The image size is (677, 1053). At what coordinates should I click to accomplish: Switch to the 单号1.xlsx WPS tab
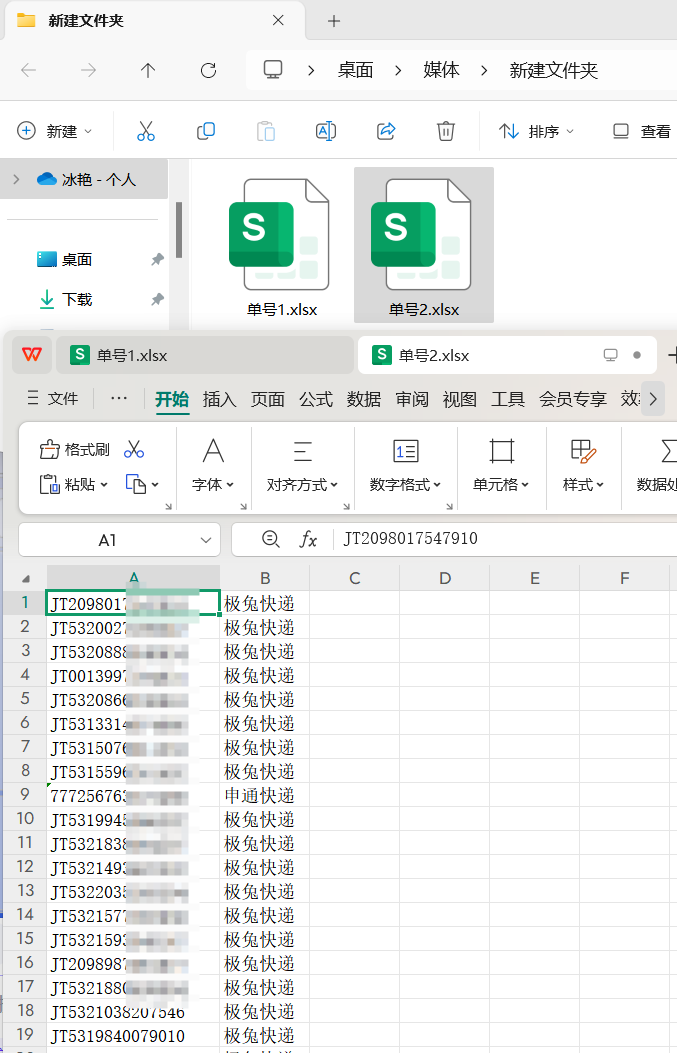[204, 355]
